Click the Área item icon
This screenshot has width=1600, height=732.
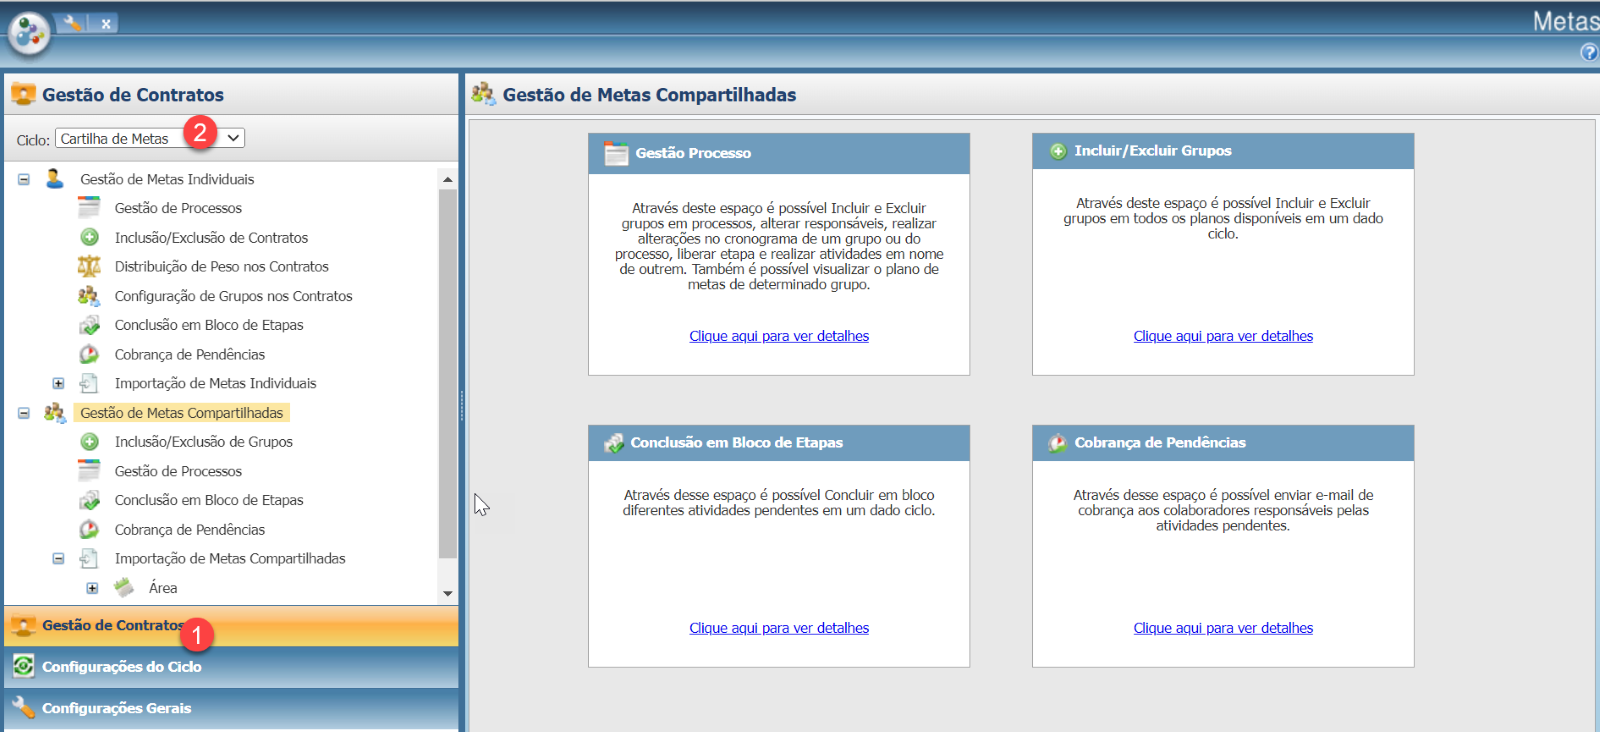click(x=124, y=587)
